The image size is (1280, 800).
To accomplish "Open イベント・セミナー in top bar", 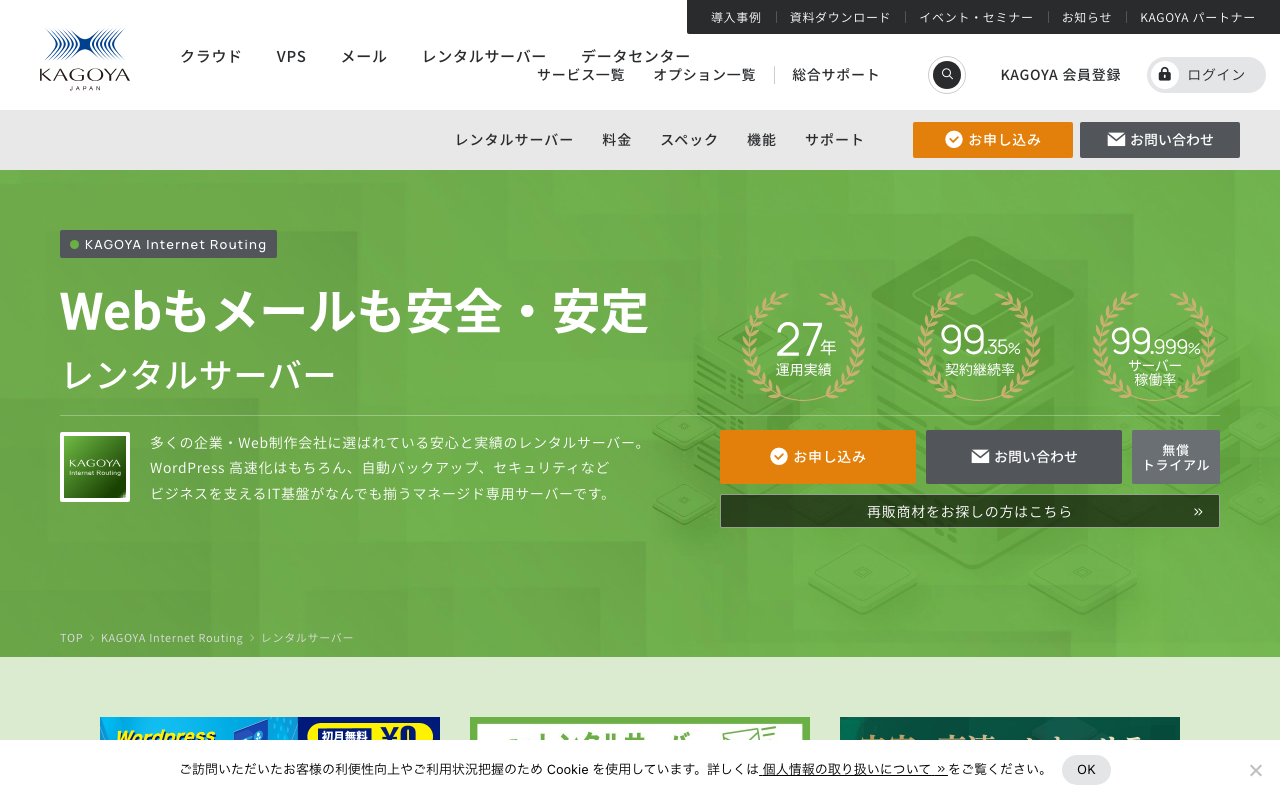I will [x=976, y=17].
